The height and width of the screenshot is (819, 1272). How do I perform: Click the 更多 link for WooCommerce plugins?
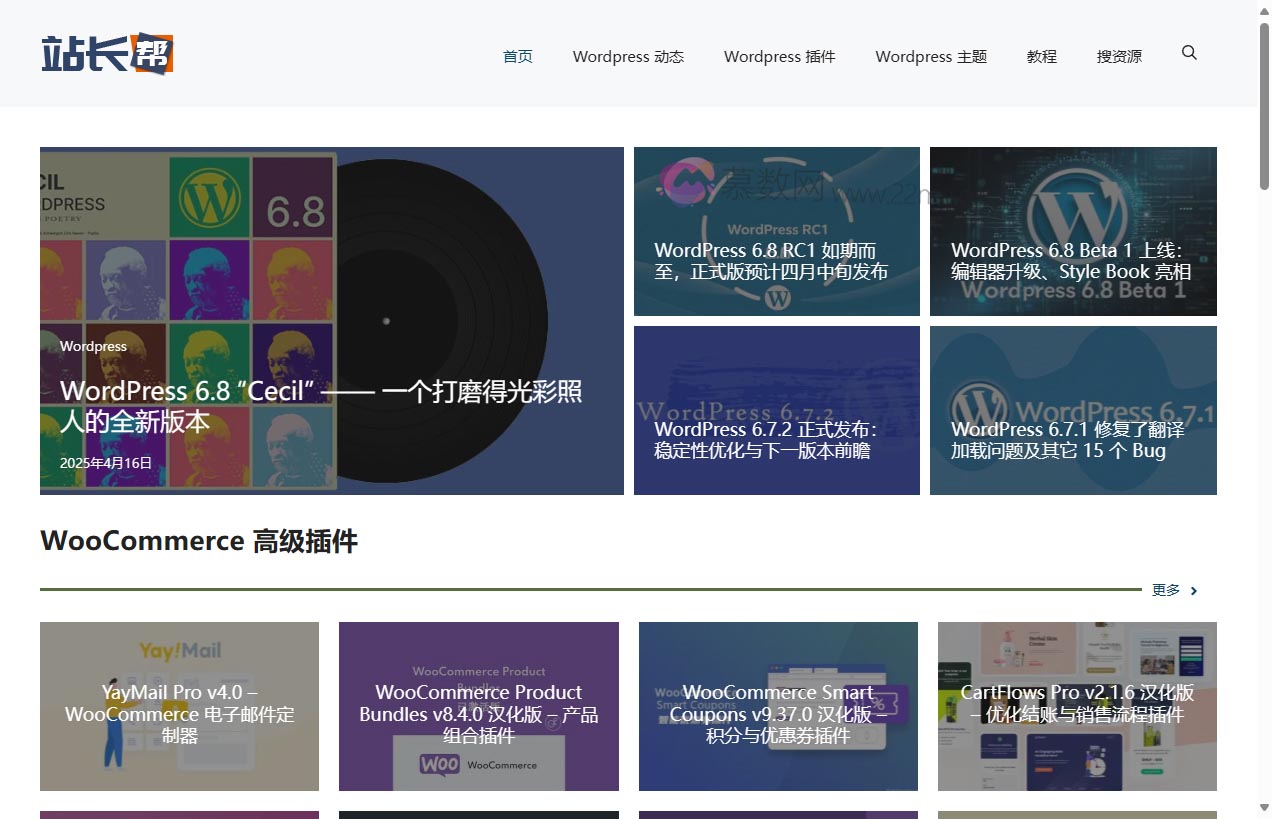[x=1166, y=591]
